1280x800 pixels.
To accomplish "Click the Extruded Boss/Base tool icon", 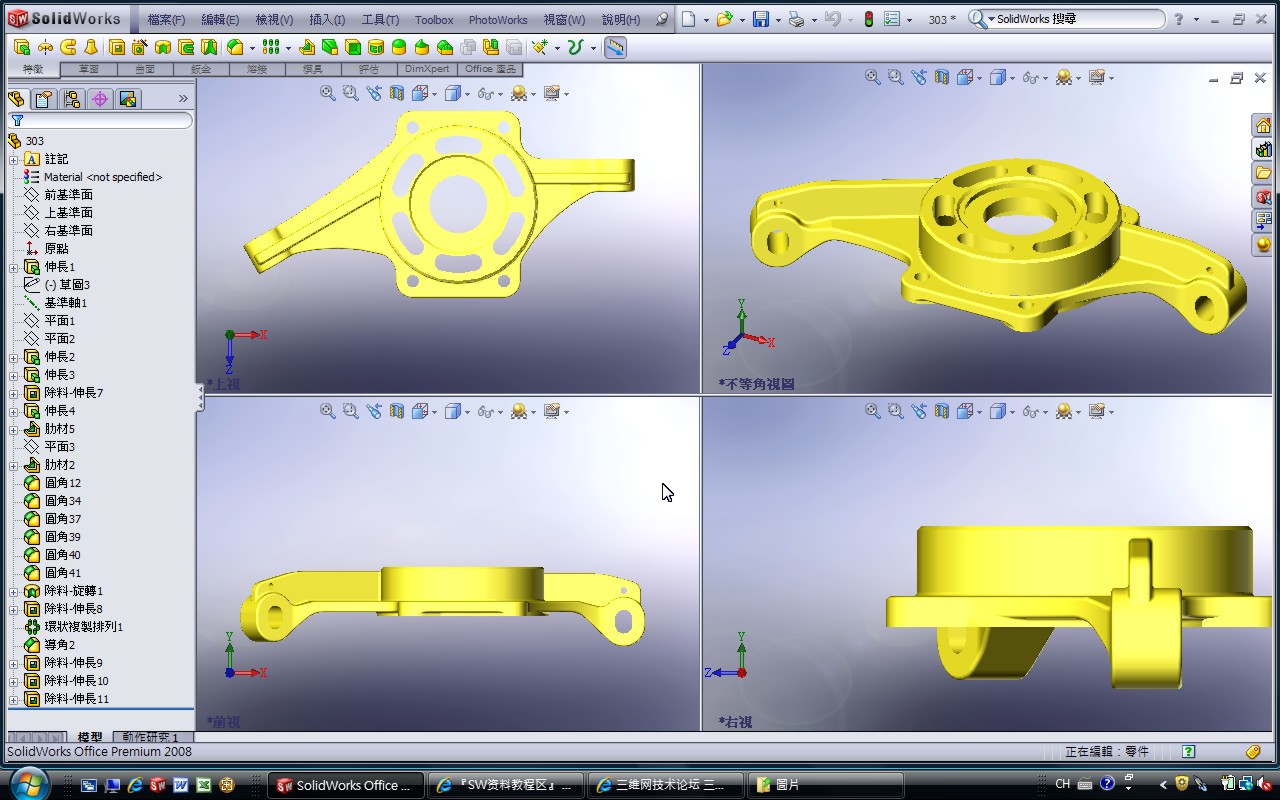I will (21, 47).
